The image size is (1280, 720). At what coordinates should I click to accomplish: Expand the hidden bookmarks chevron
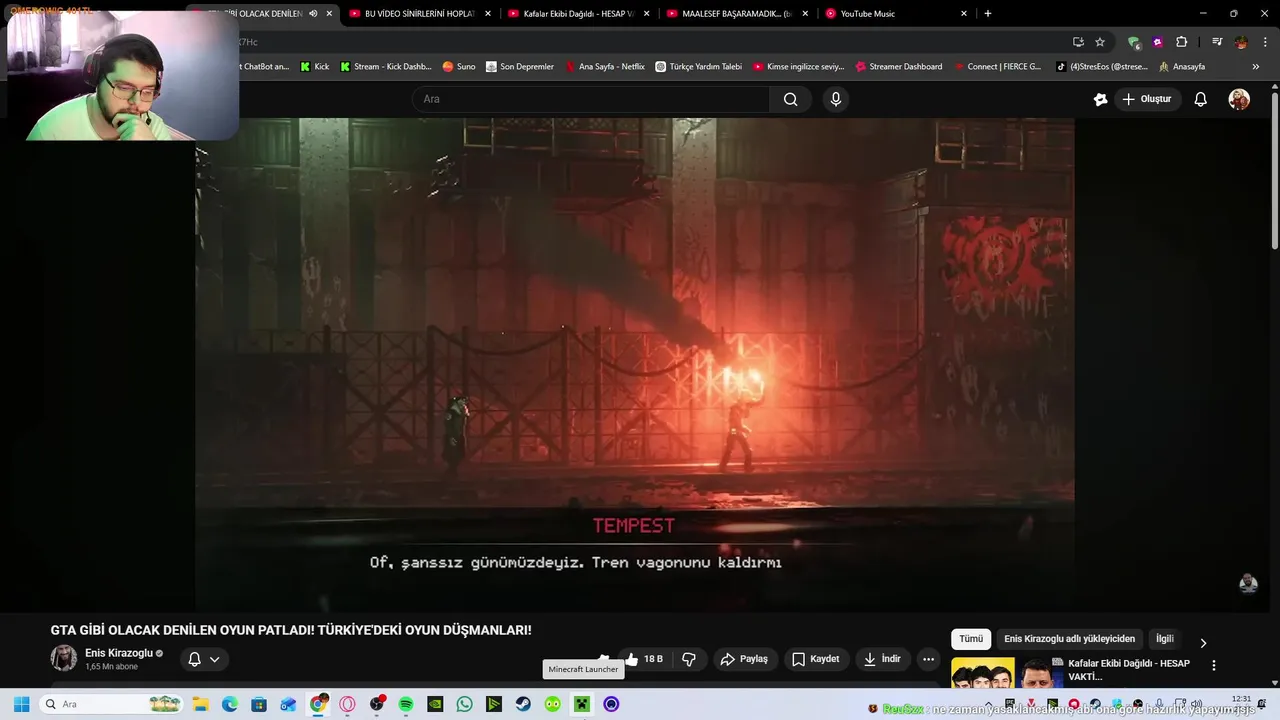(1255, 67)
